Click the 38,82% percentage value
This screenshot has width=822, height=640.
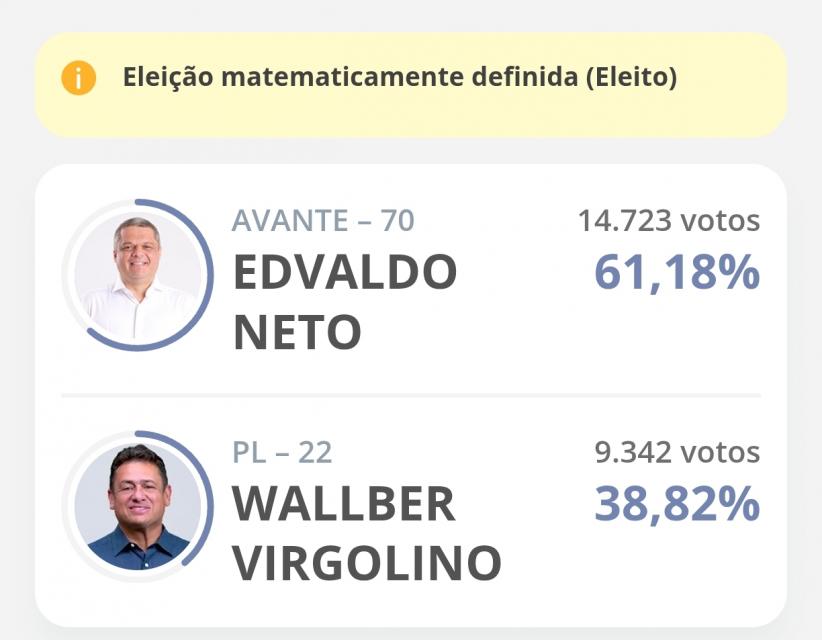tap(676, 506)
